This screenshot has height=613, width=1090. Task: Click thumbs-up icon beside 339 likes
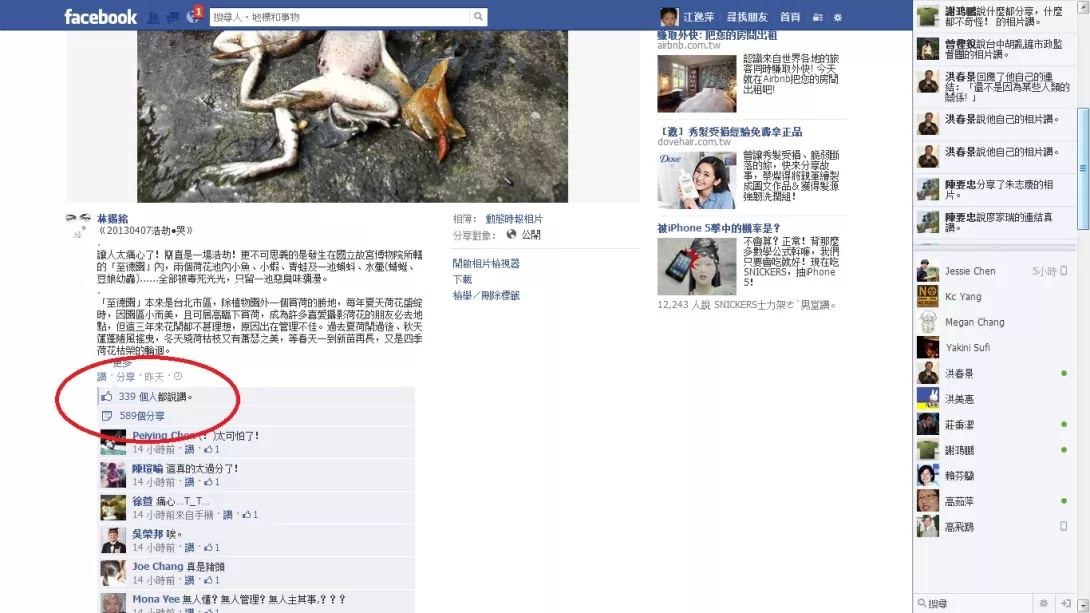tap(107, 396)
